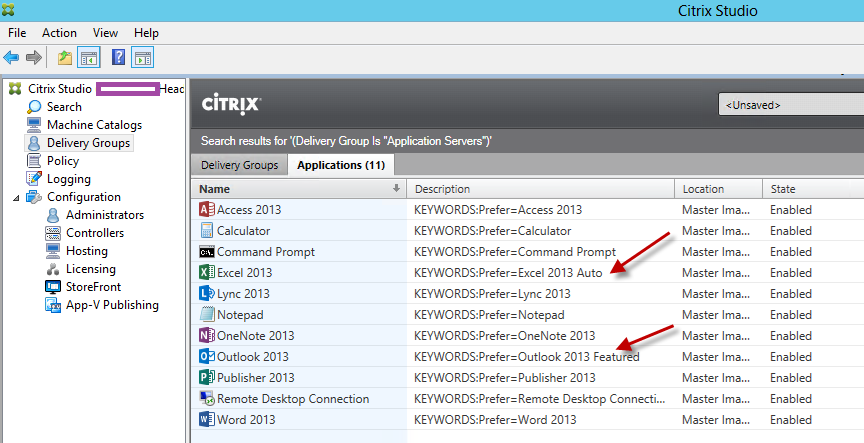This screenshot has width=864, height=443.
Task: Click the Lync 2013 application icon
Action: coord(207,293)
